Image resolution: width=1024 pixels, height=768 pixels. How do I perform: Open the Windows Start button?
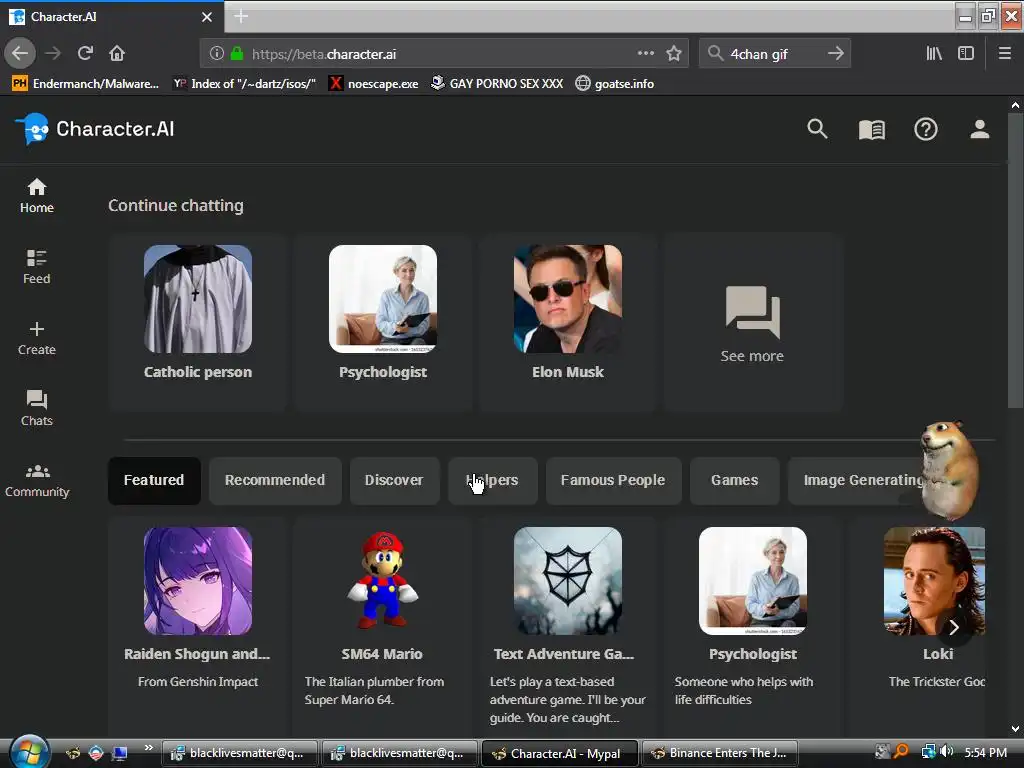coord(29,752)
